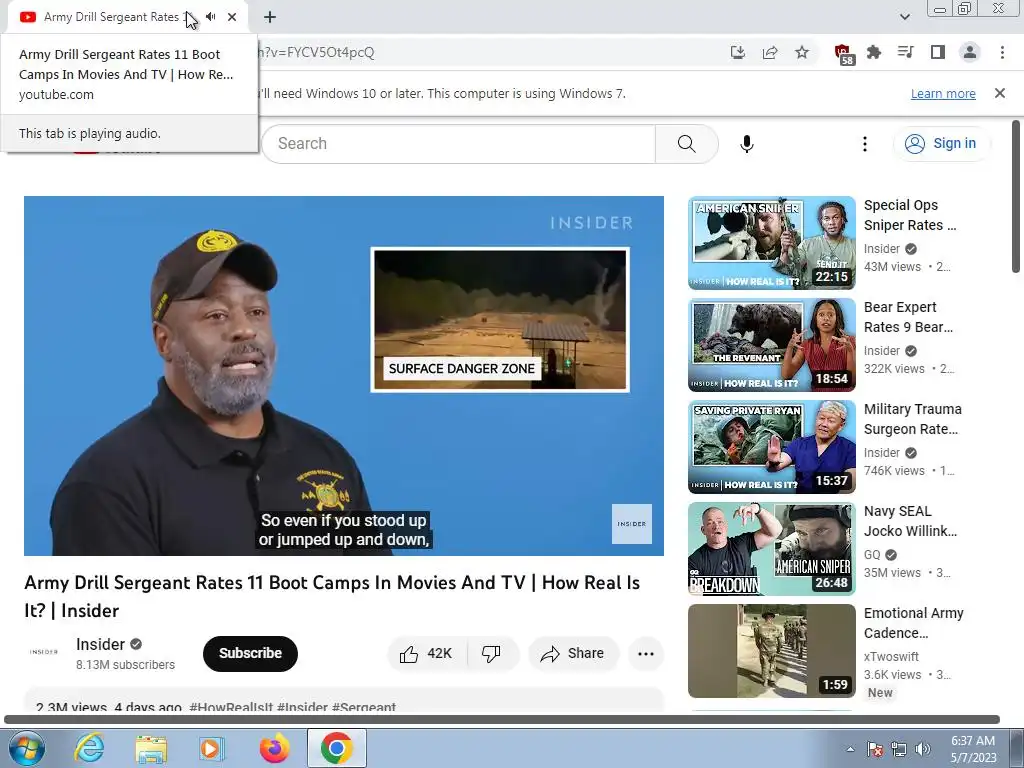Open Windows Media Player in taskbar
This screenshot has width=1024, height=768.
[212, 748]
